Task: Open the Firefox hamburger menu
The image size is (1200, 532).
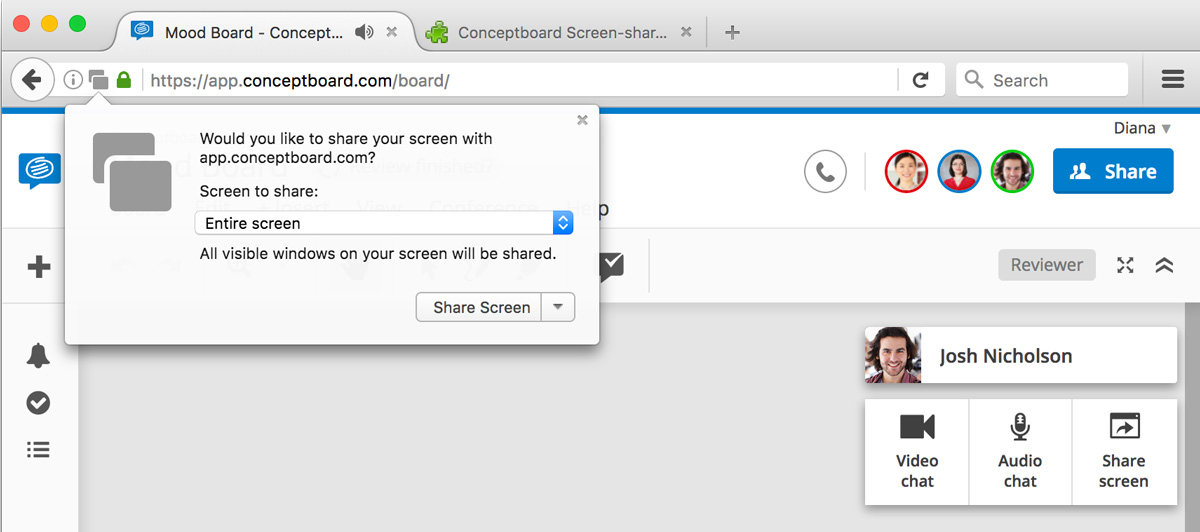Action: pyautogui.click(x=1173, y=80)
